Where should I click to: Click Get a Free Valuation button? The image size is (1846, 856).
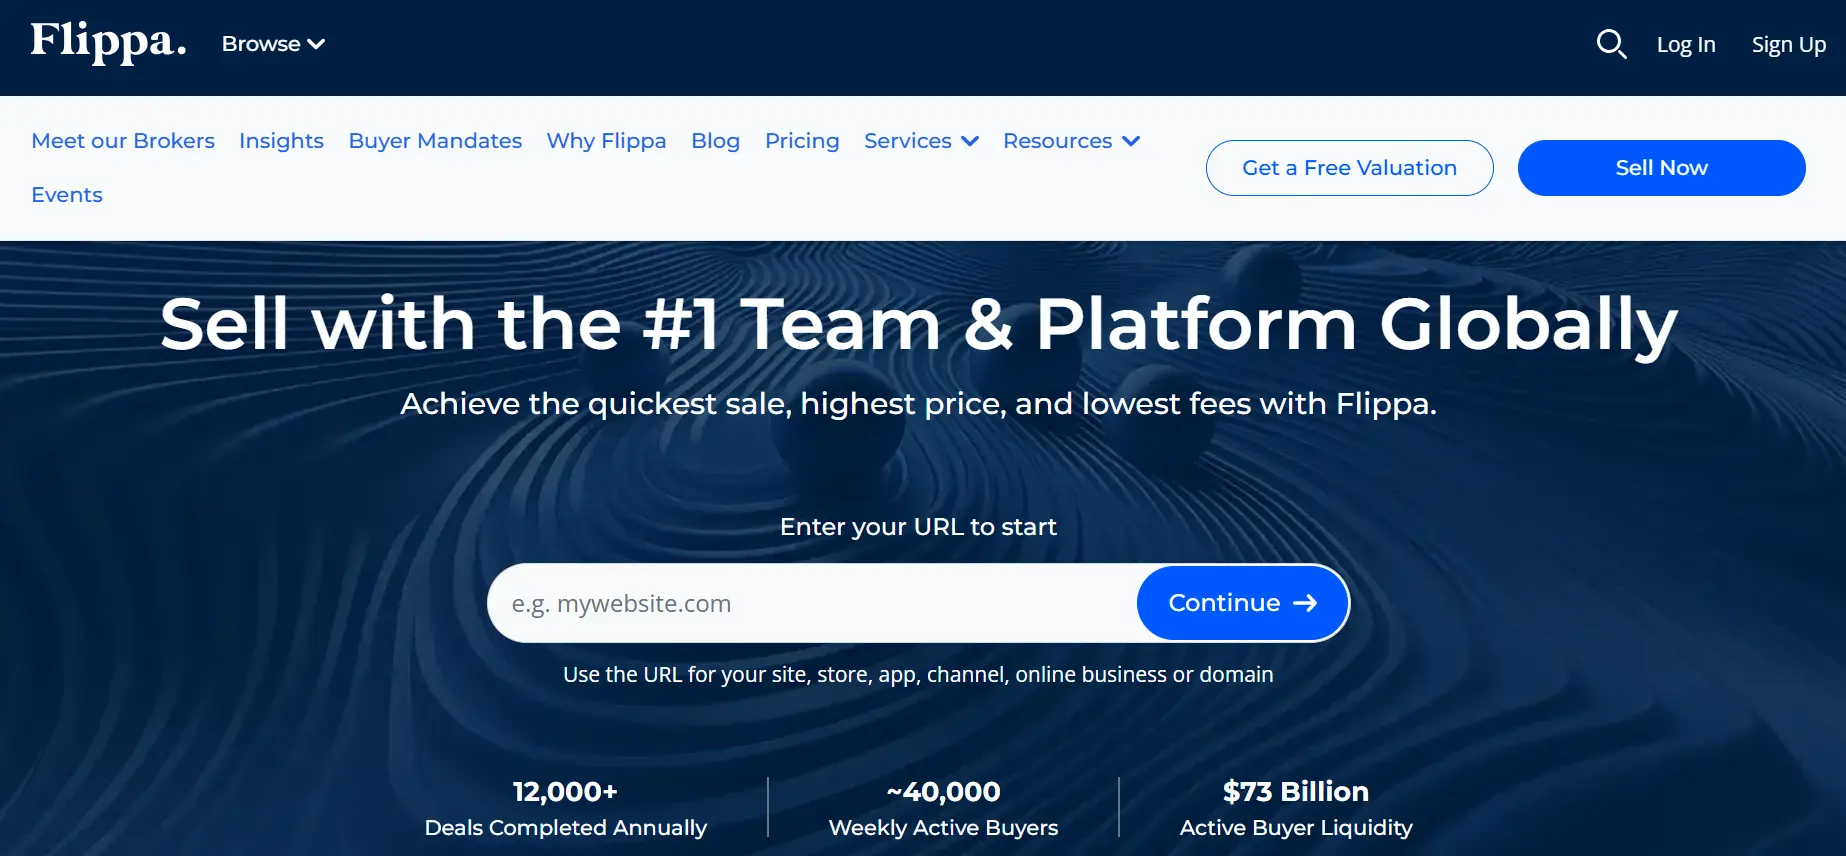(x=1349, y=168)
